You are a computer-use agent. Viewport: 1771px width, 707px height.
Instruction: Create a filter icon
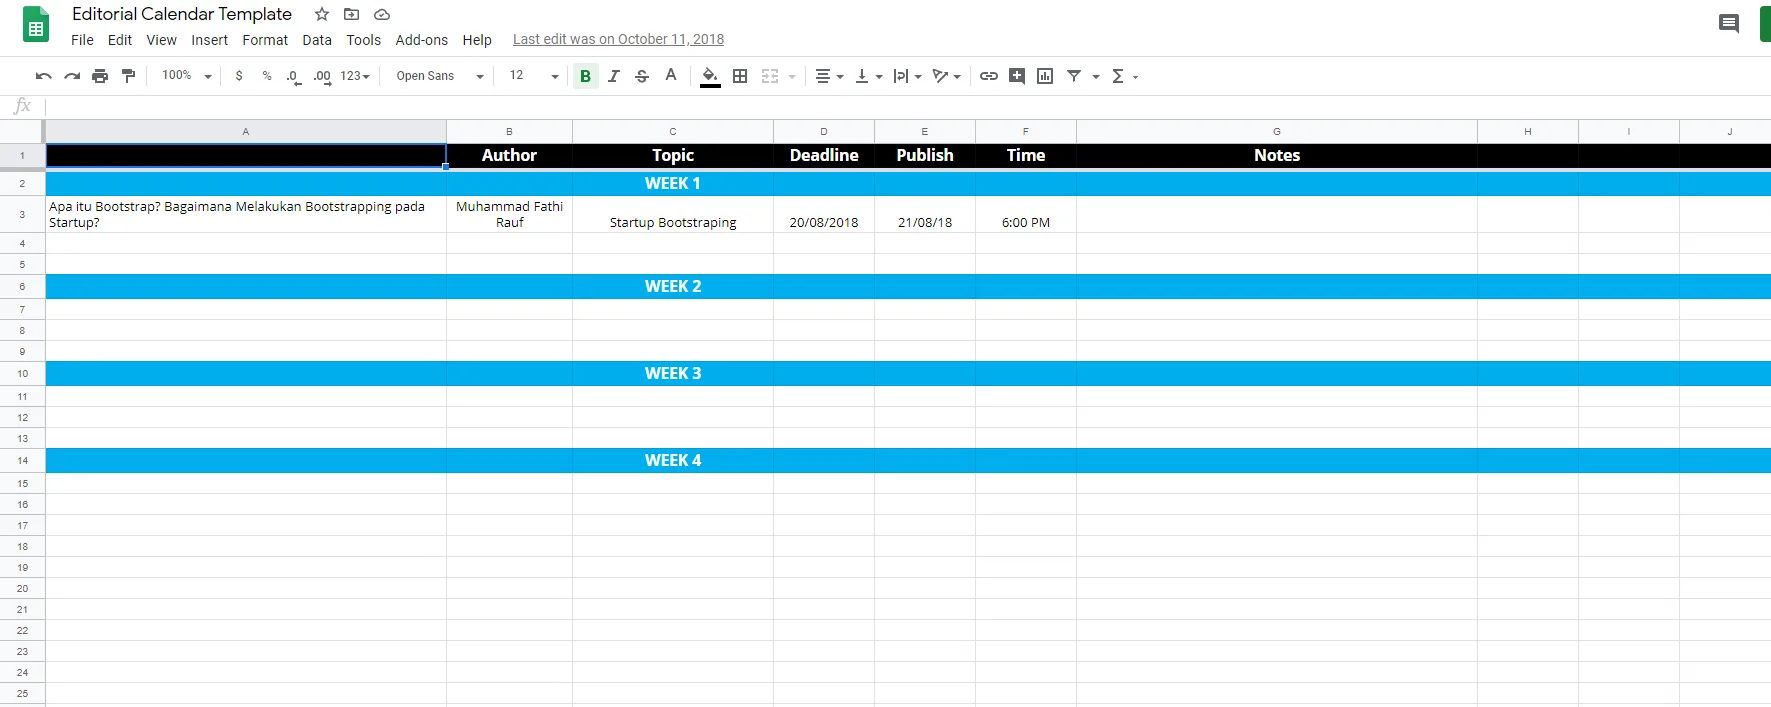tap(1074, 76)
